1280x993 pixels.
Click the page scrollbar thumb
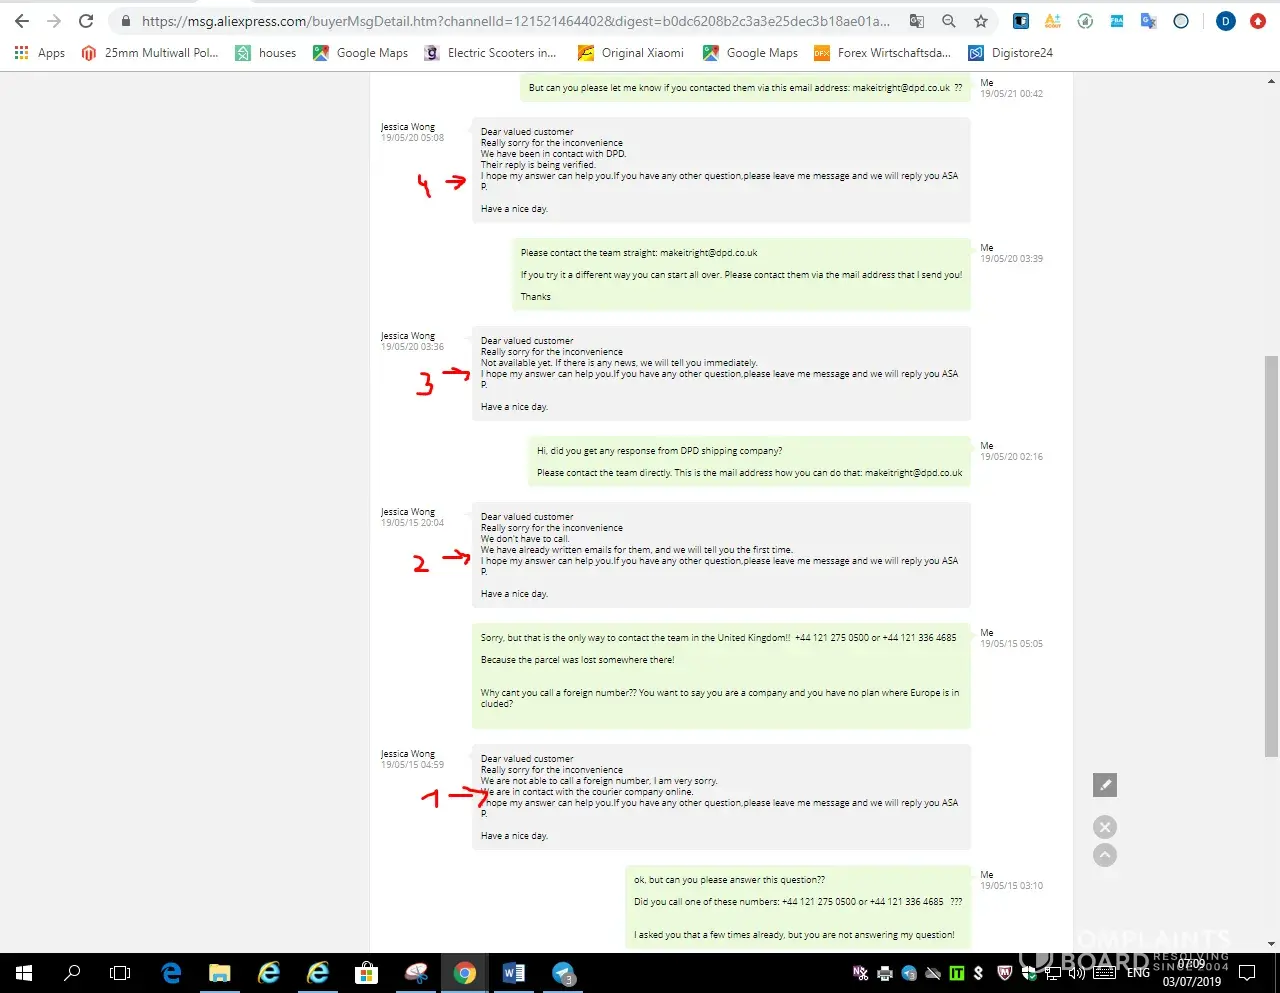coord(1272,555)
